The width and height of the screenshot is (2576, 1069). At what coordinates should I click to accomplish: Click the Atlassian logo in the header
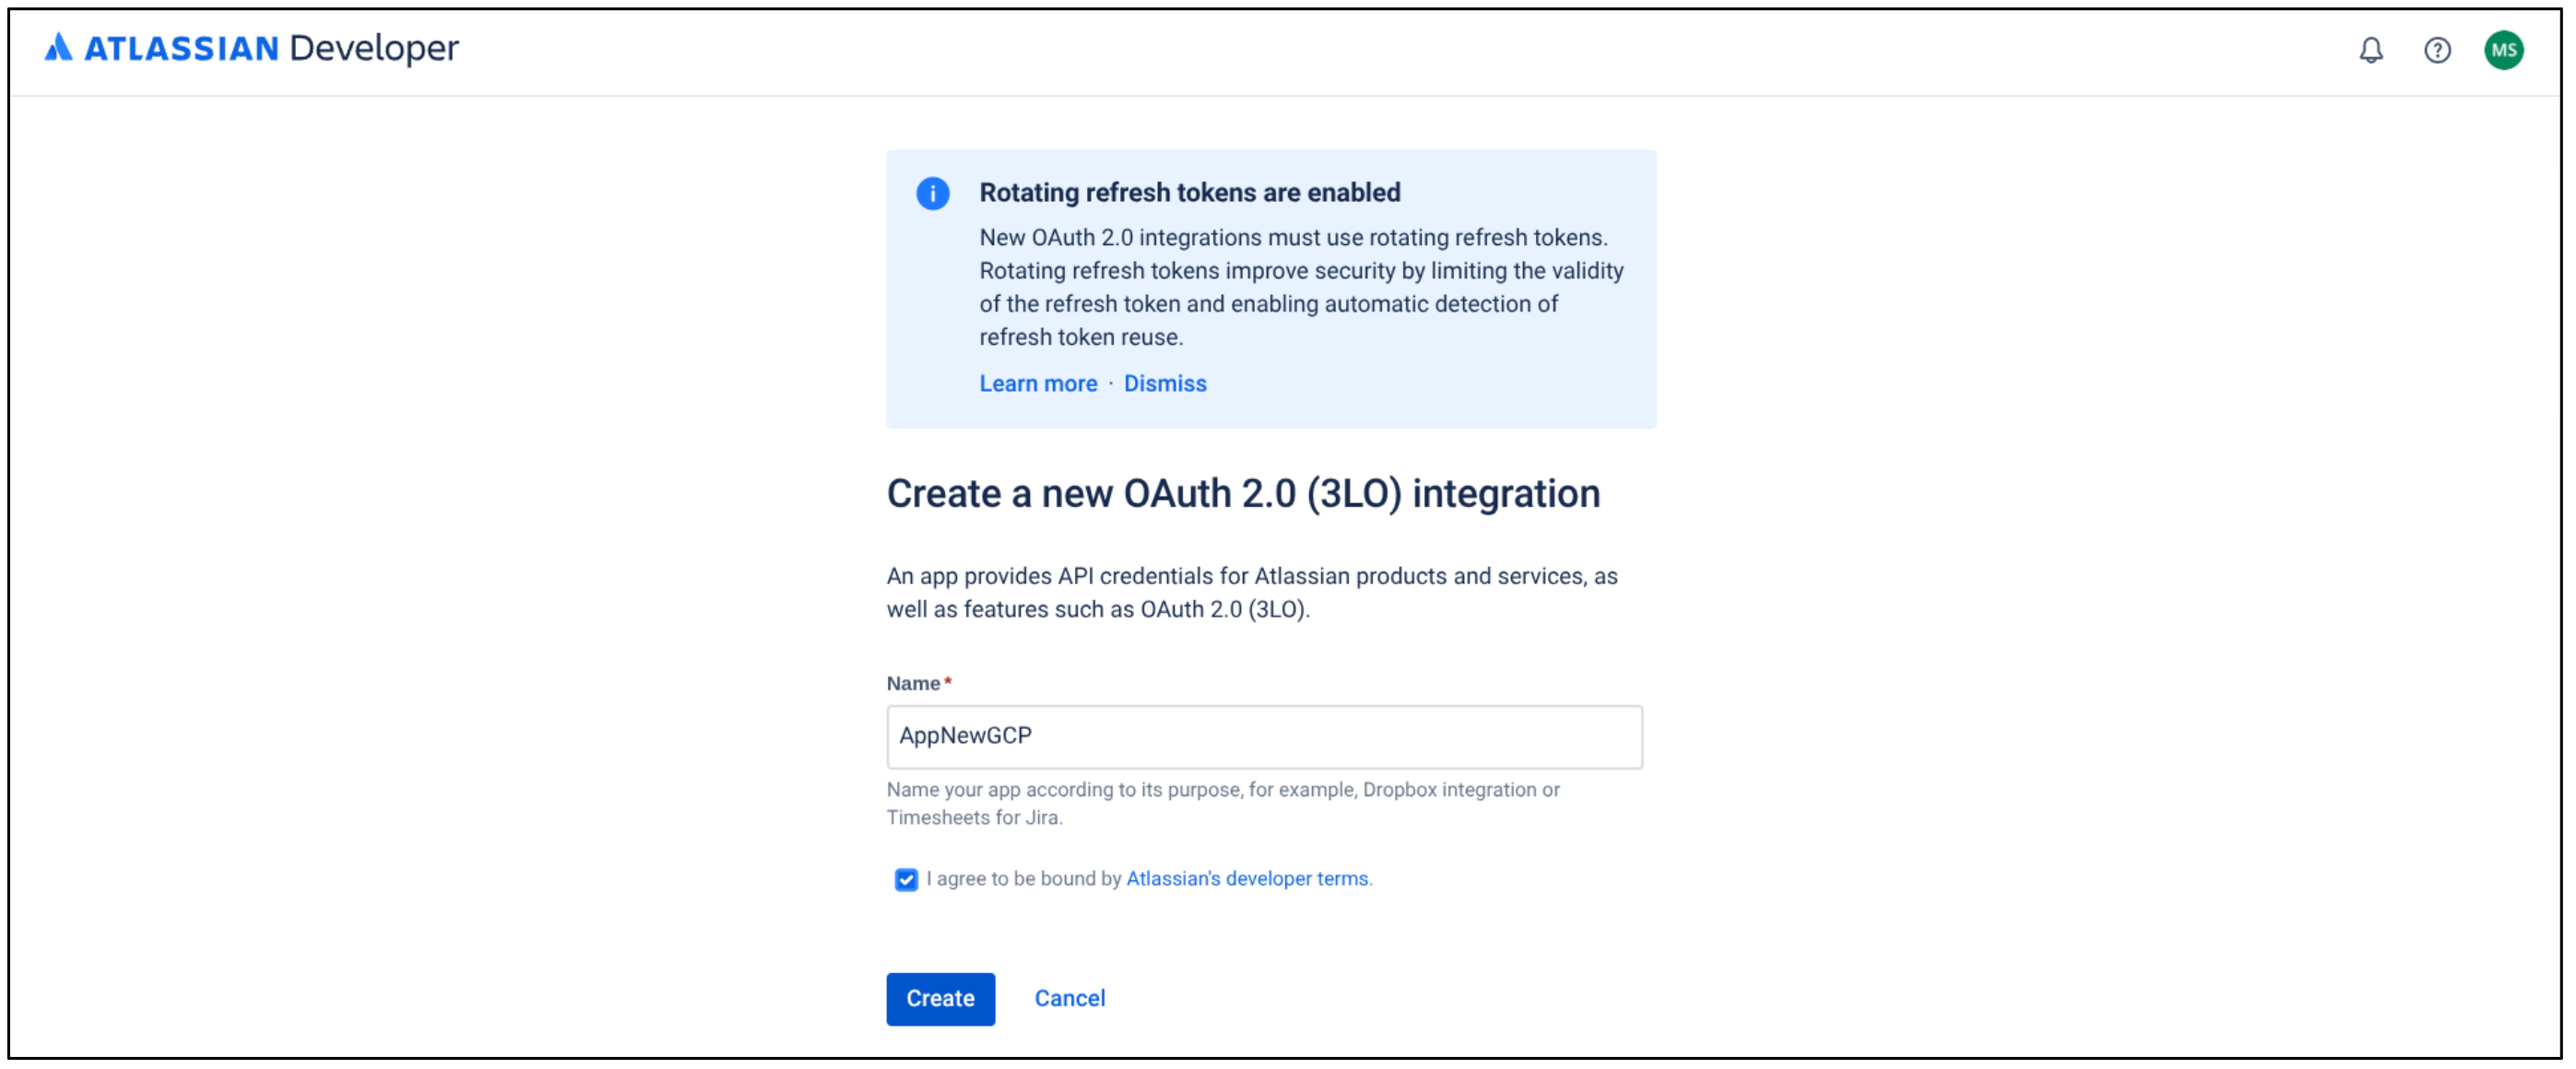[x=59, y=47]
